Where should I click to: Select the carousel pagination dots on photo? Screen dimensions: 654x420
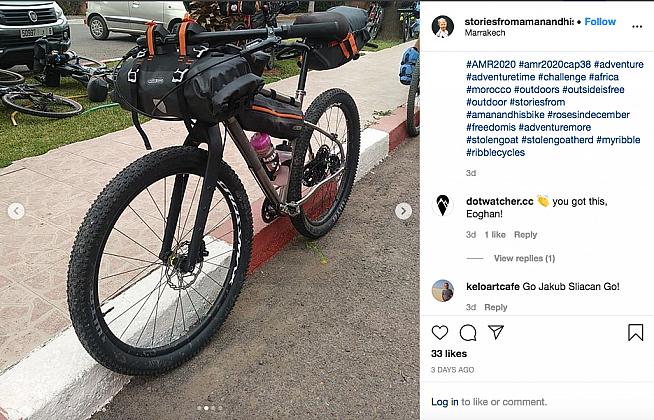click(209, 408)
